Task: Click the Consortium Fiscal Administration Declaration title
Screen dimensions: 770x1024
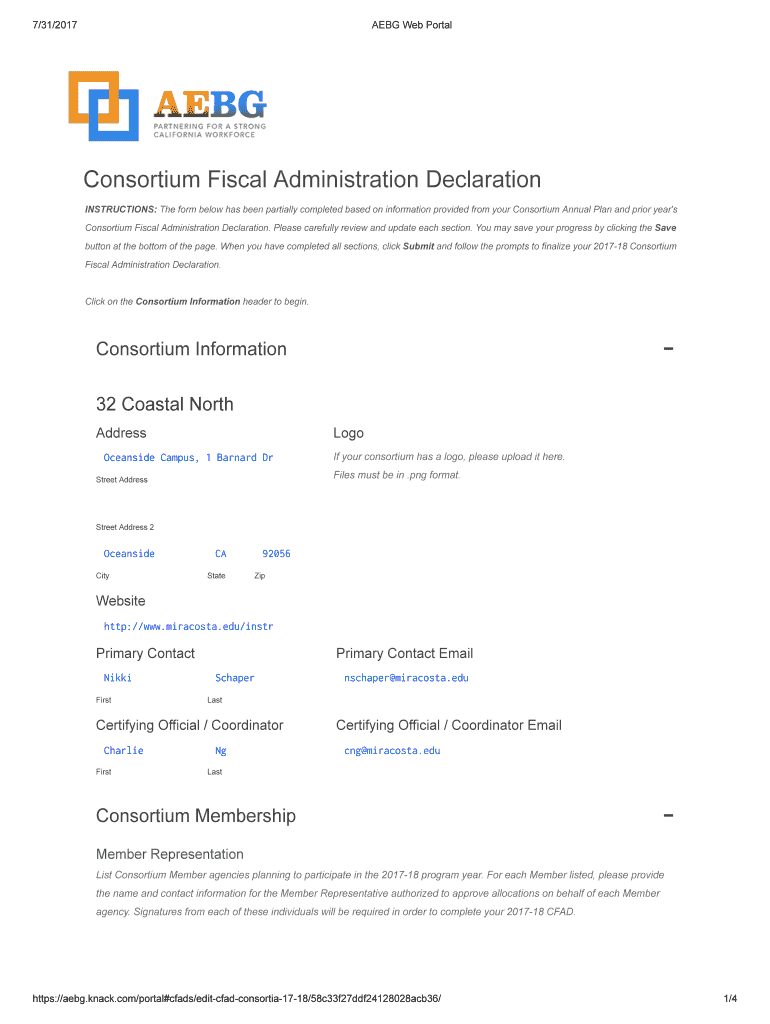Action: click(312, 180)
